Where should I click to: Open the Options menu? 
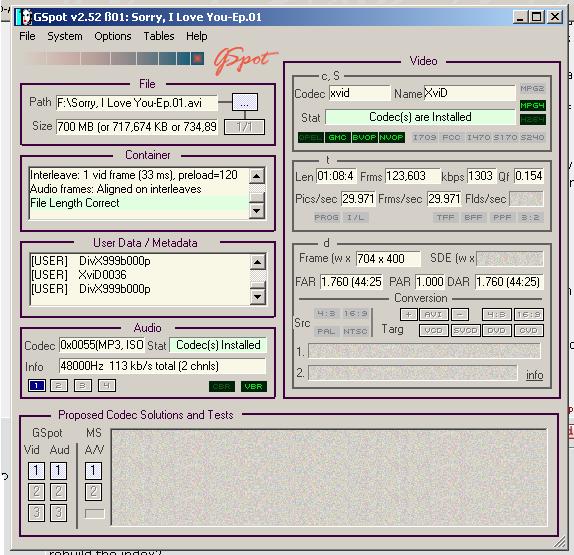point(113,36)
